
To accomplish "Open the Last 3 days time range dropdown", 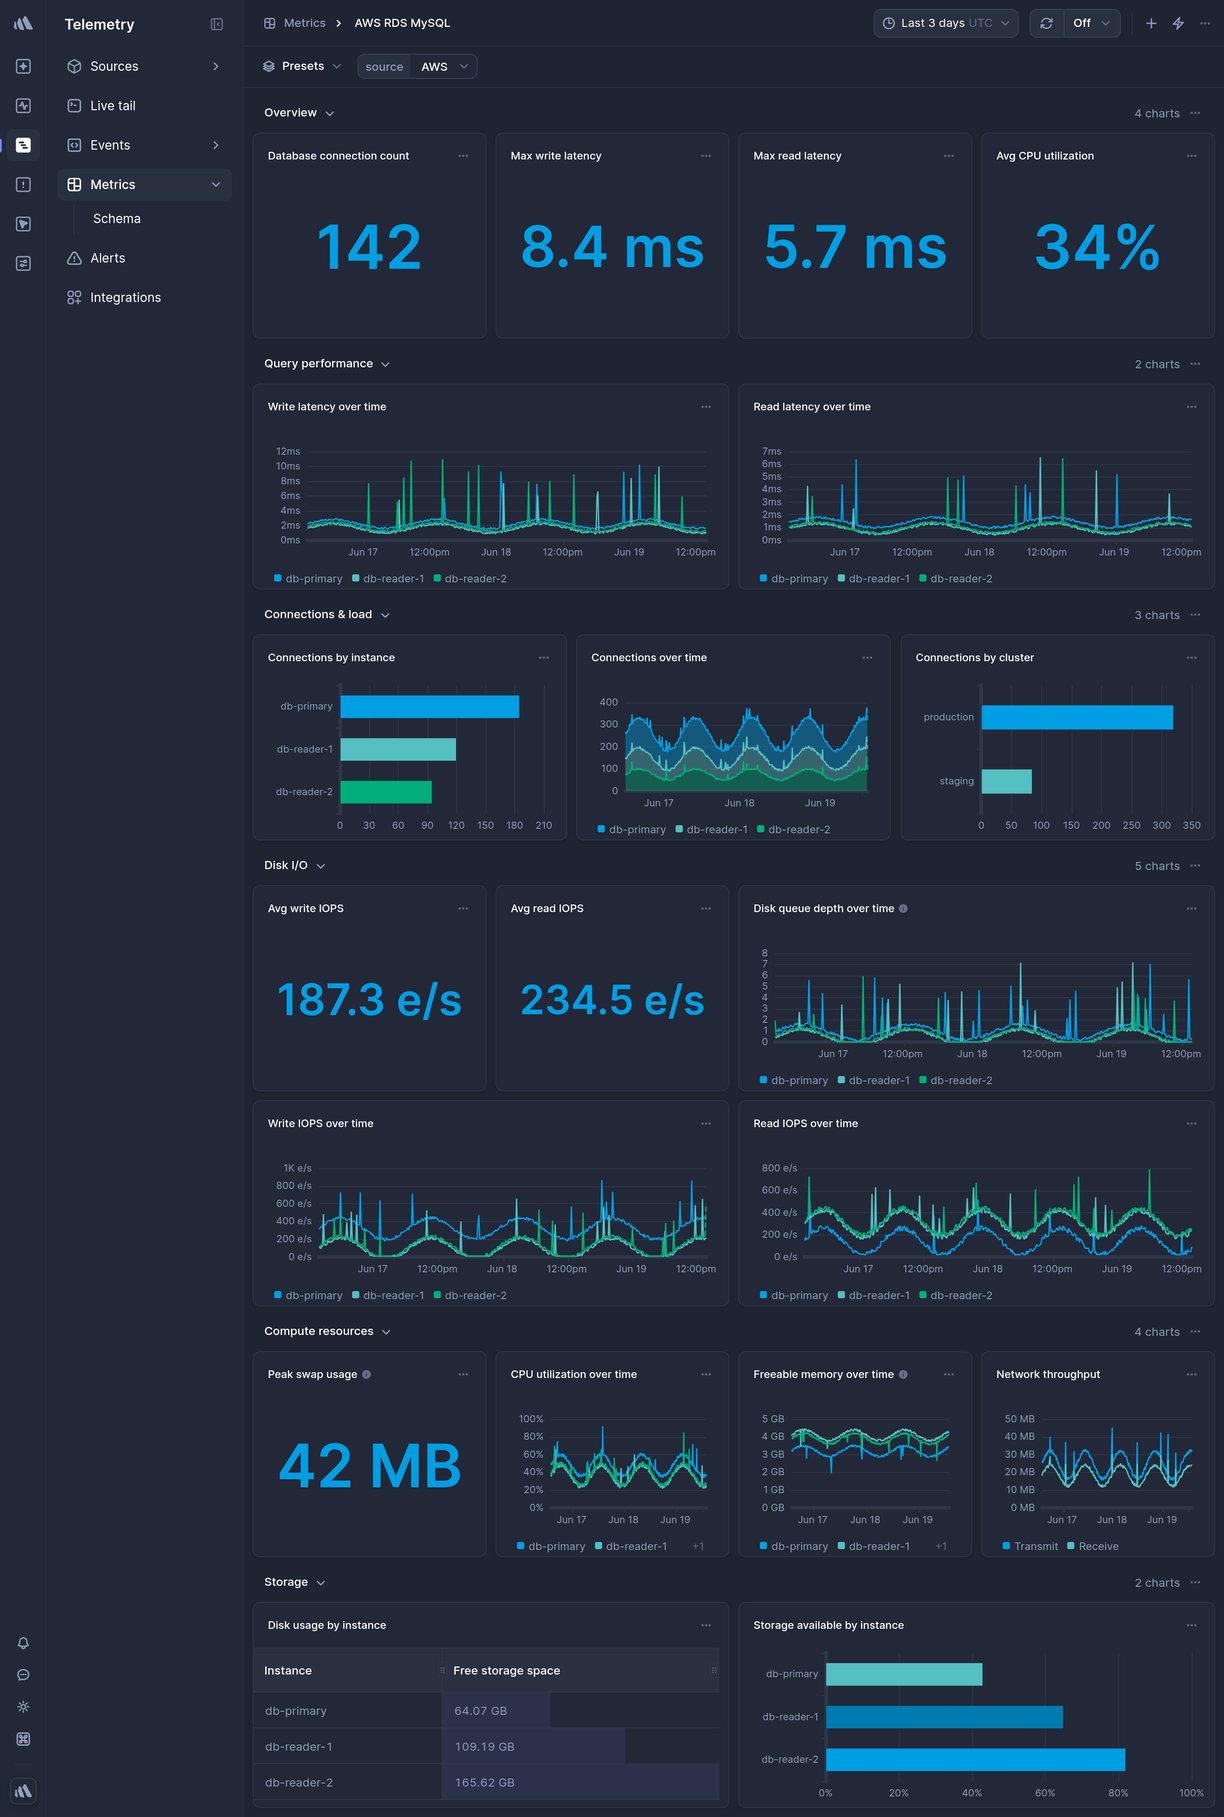I will [946, 23].
